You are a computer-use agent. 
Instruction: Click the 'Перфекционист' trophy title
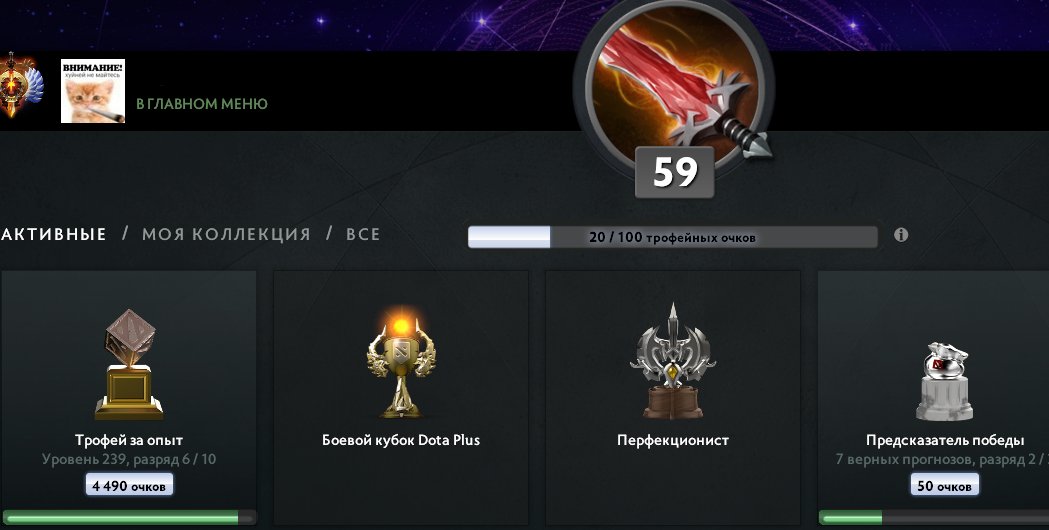(x=673, y=440)
